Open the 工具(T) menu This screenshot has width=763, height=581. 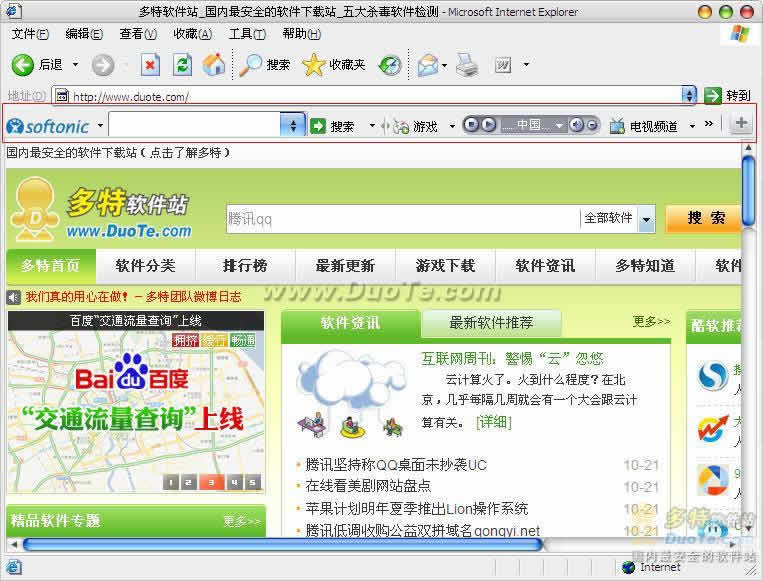[247, 34]
